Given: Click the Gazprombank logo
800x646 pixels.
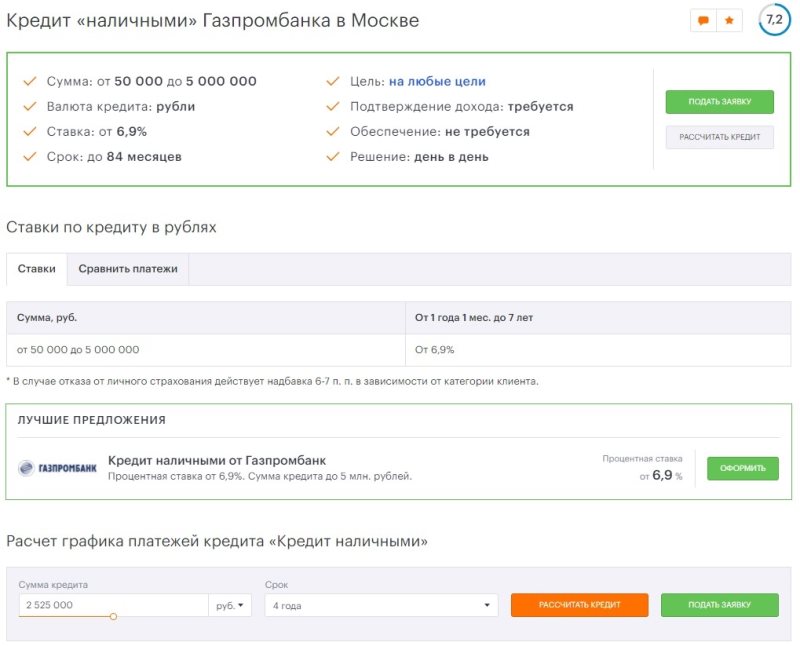Looking at the screenshot, I should (57, 468).
